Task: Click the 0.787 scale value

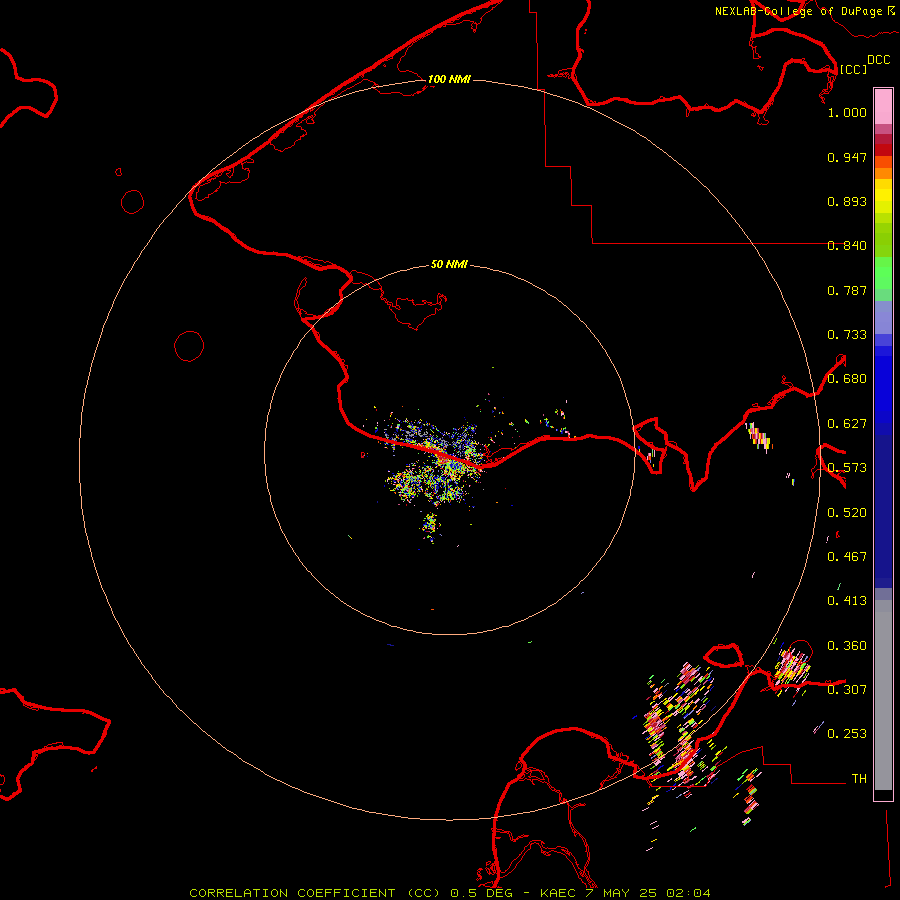Action: click(x=847, y=290)
